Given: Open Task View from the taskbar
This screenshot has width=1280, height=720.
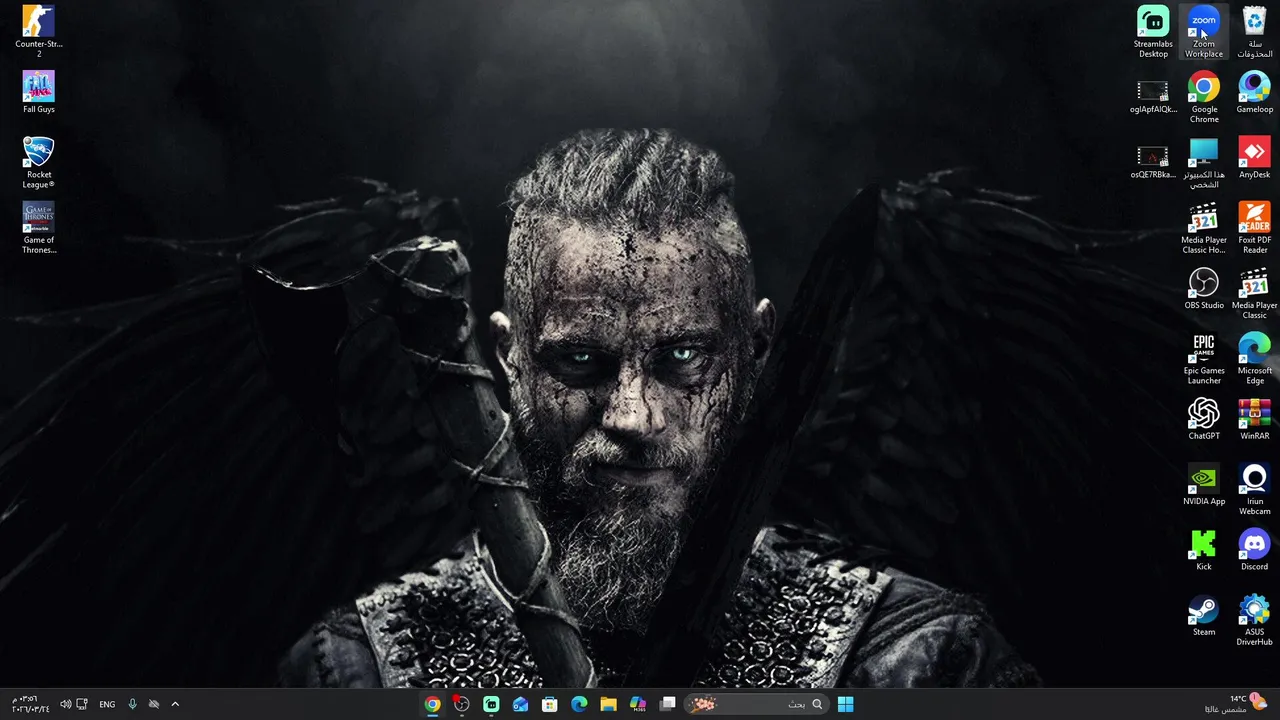Looking at the screenshot, I should tap(668, 704).
